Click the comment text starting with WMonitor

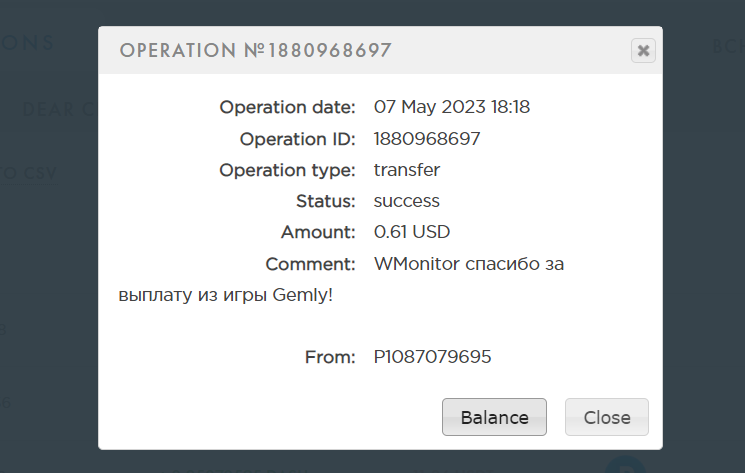(x=469, y=264)
